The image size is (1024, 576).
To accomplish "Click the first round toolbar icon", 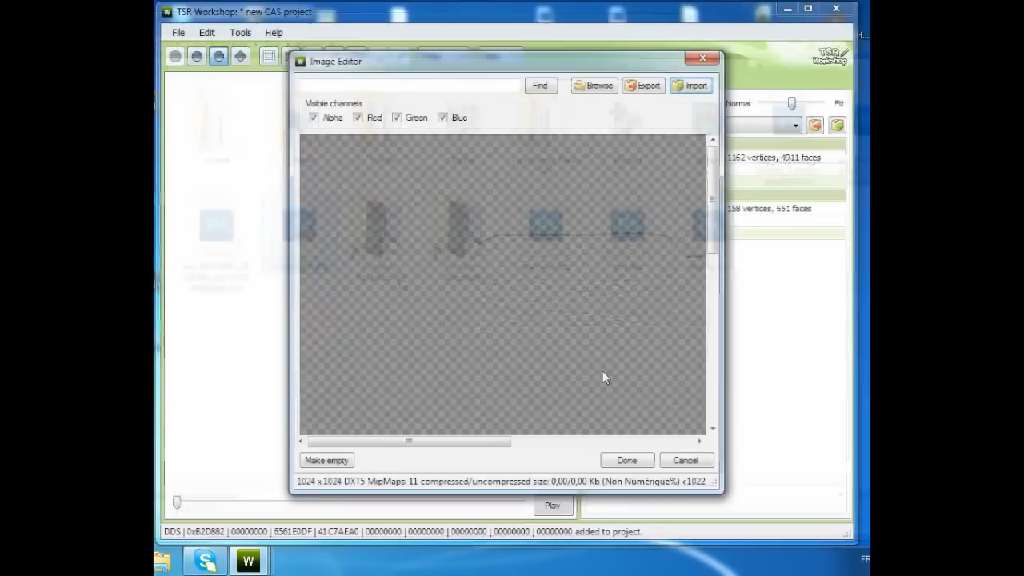I will (x=176, y=56).
